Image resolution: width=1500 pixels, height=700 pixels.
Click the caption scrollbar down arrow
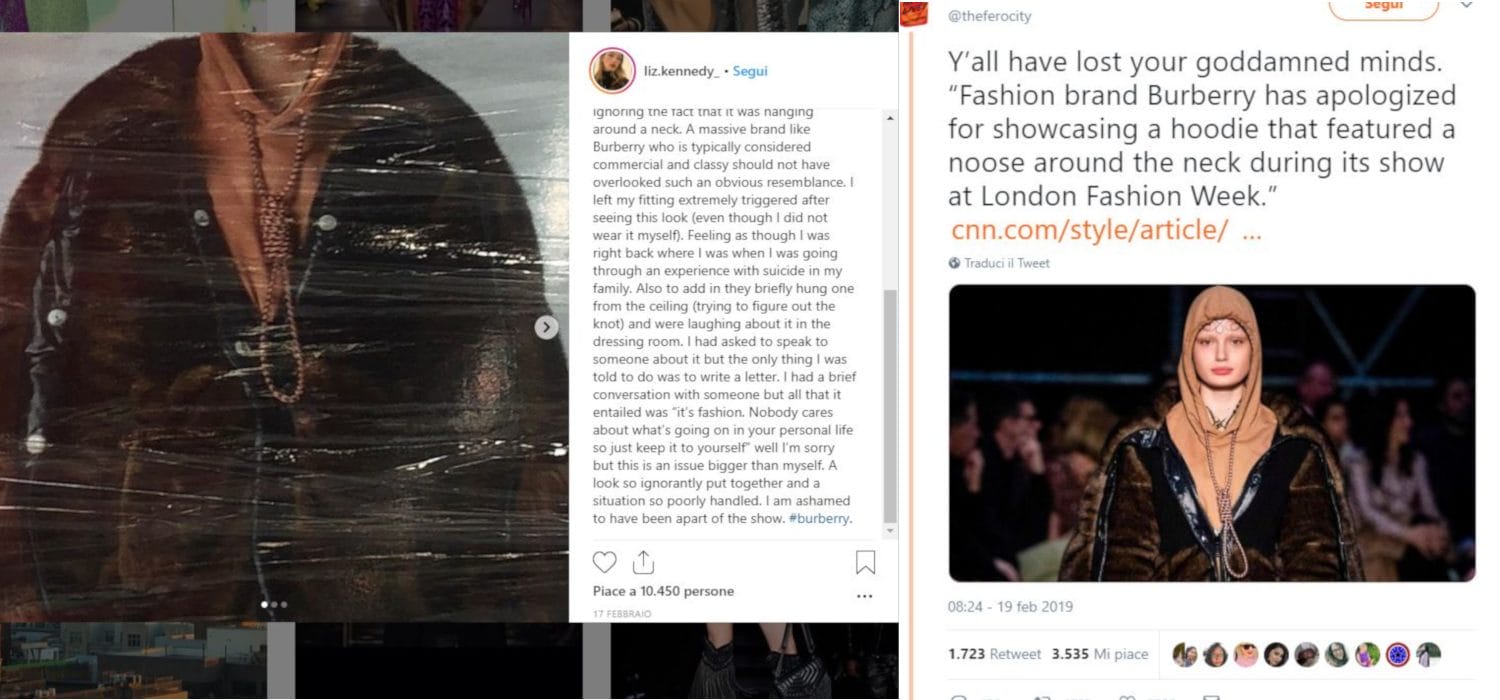click(891, 531)
